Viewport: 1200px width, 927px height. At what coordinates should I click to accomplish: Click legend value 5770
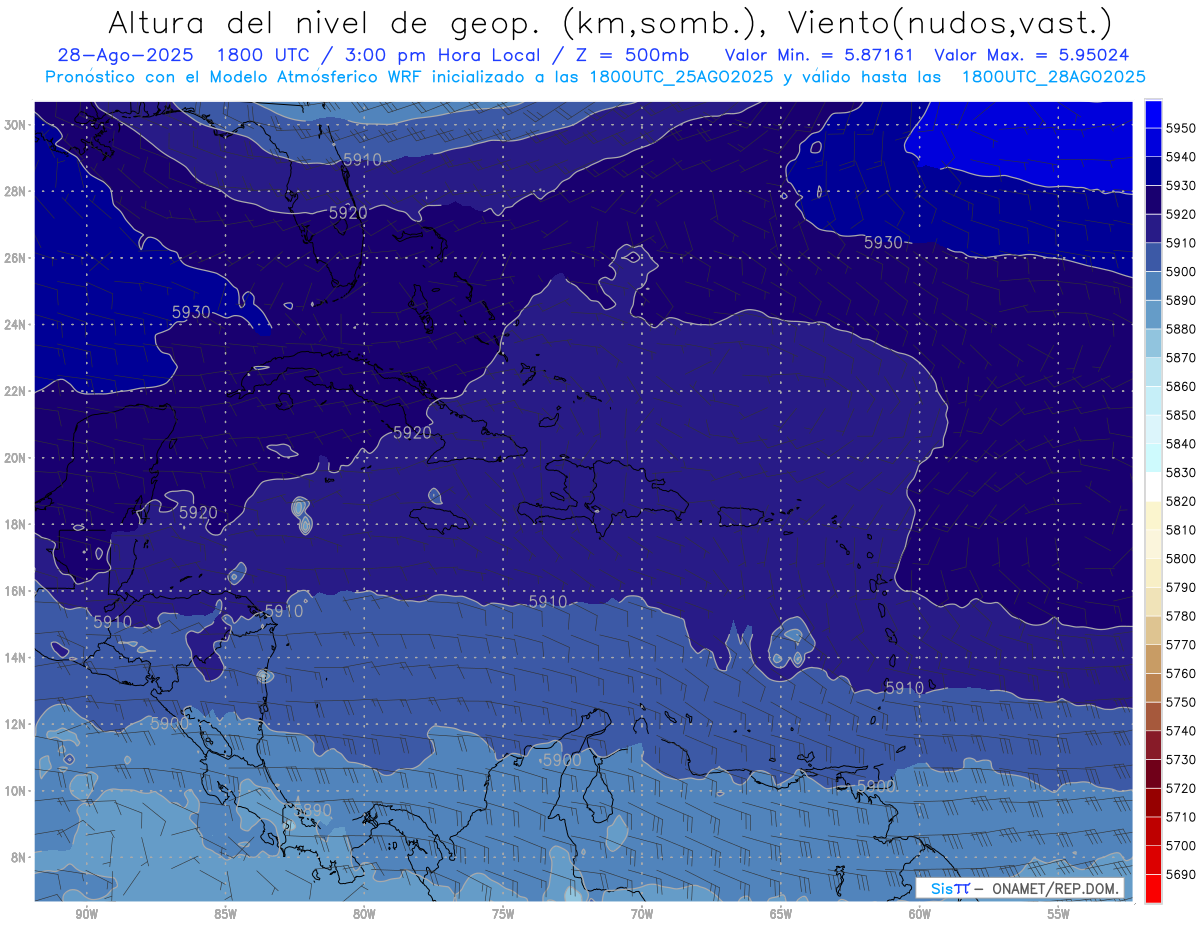click(x=1182, y=645)
